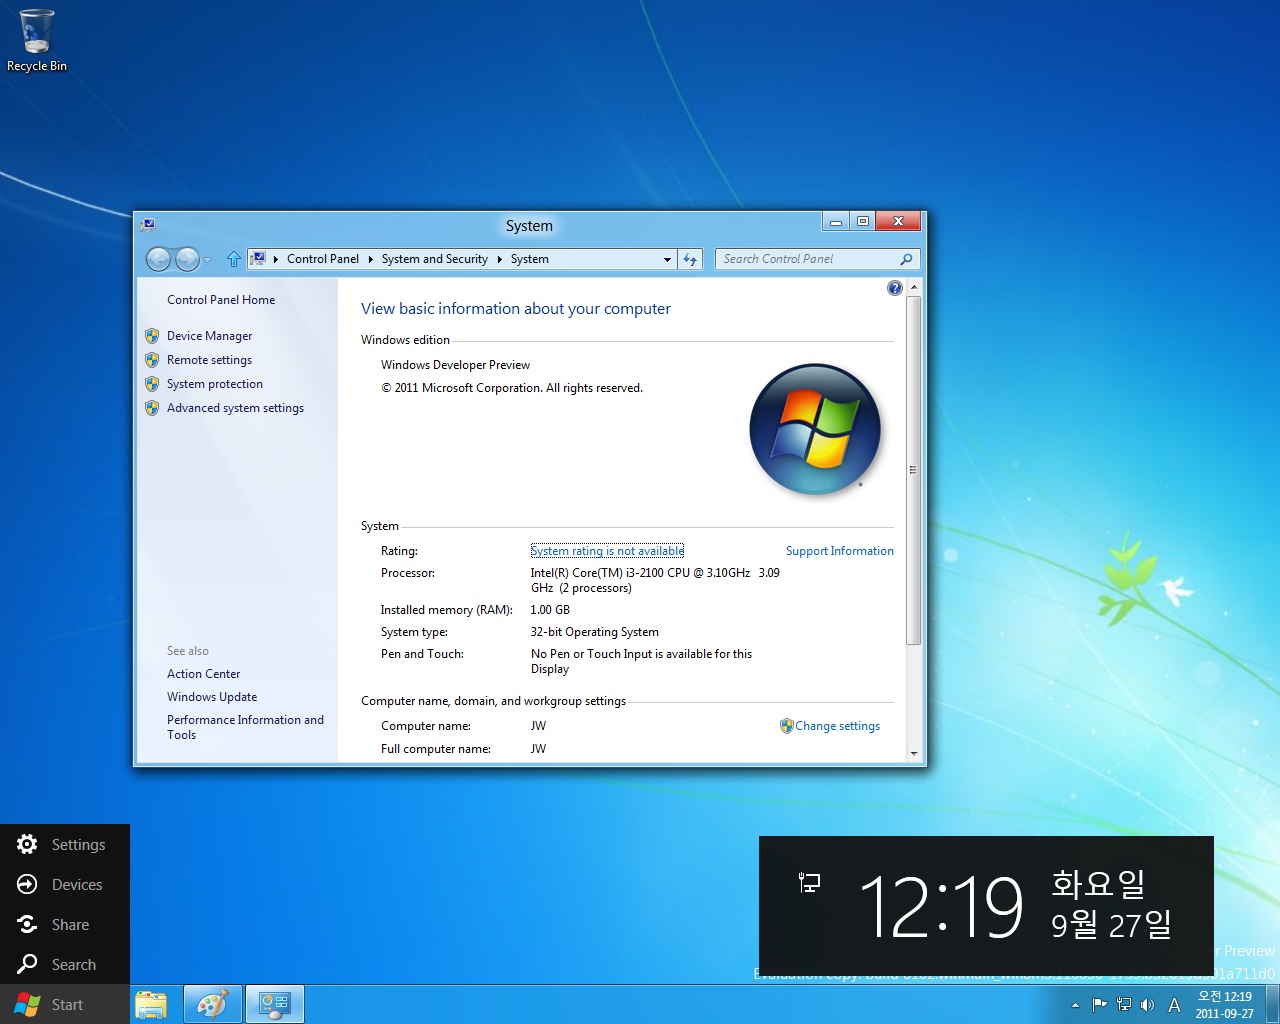Click the System window title bar icon

(x=149, y=225)
